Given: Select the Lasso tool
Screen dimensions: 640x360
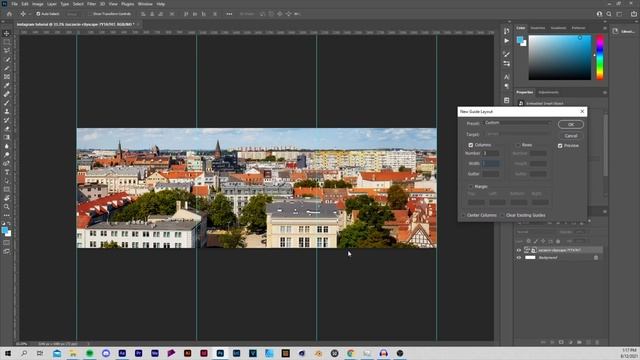Looking at the screenshot, I should pyautogui.click(x=7, y=51).
